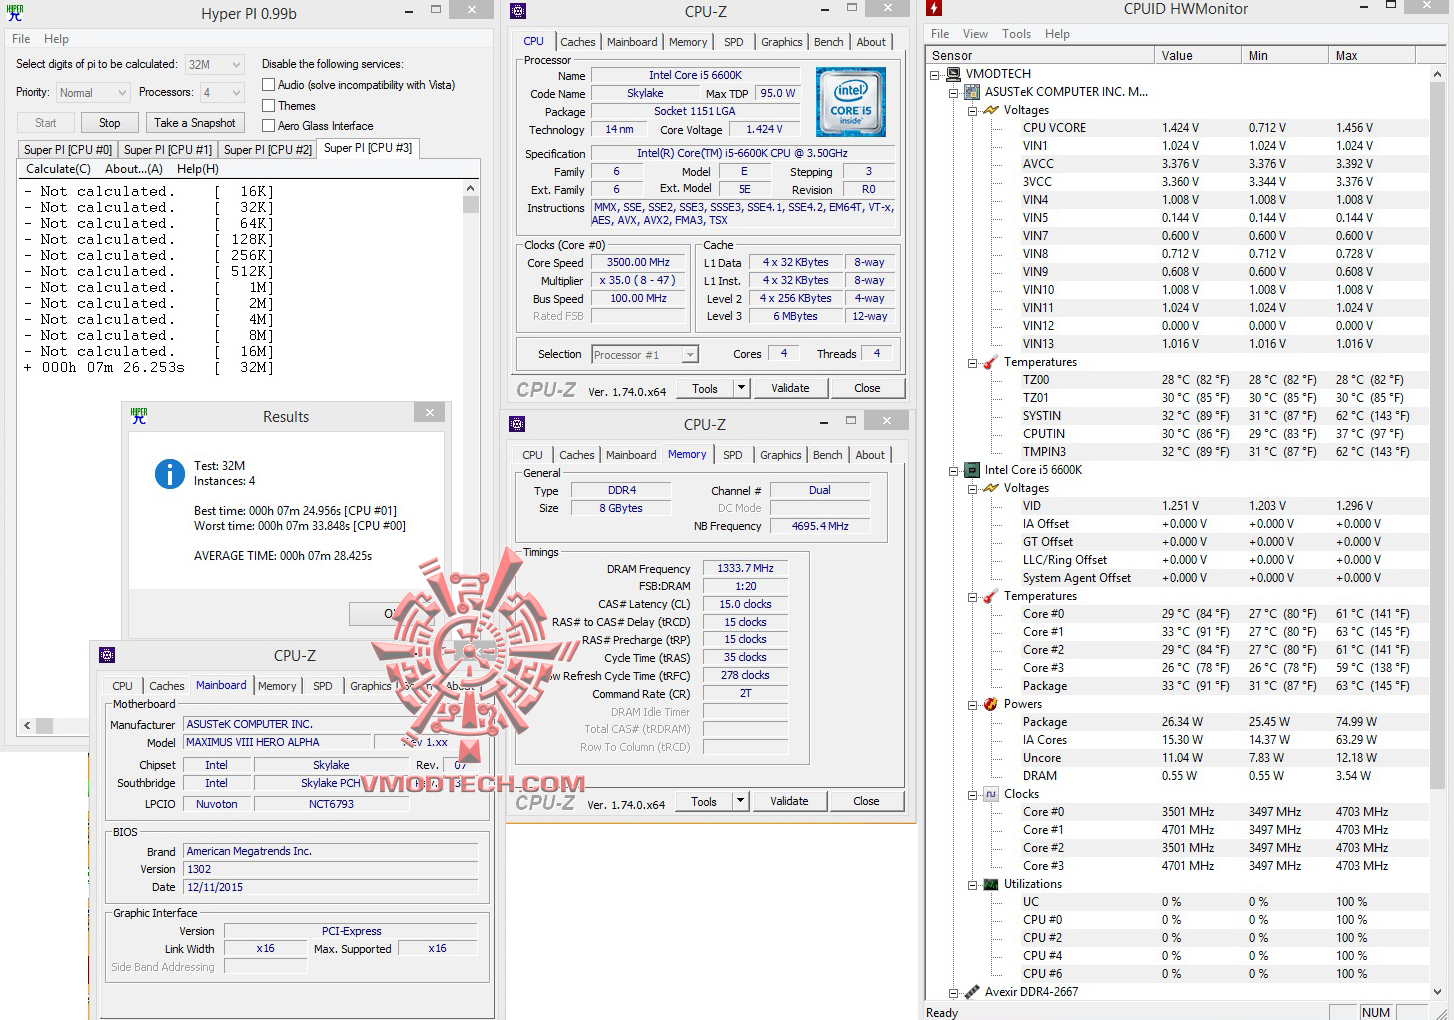Click the Intel Core i5 inside logo
The height and width of the screenshot is (1020, 1454).
(x=850, y=102)
